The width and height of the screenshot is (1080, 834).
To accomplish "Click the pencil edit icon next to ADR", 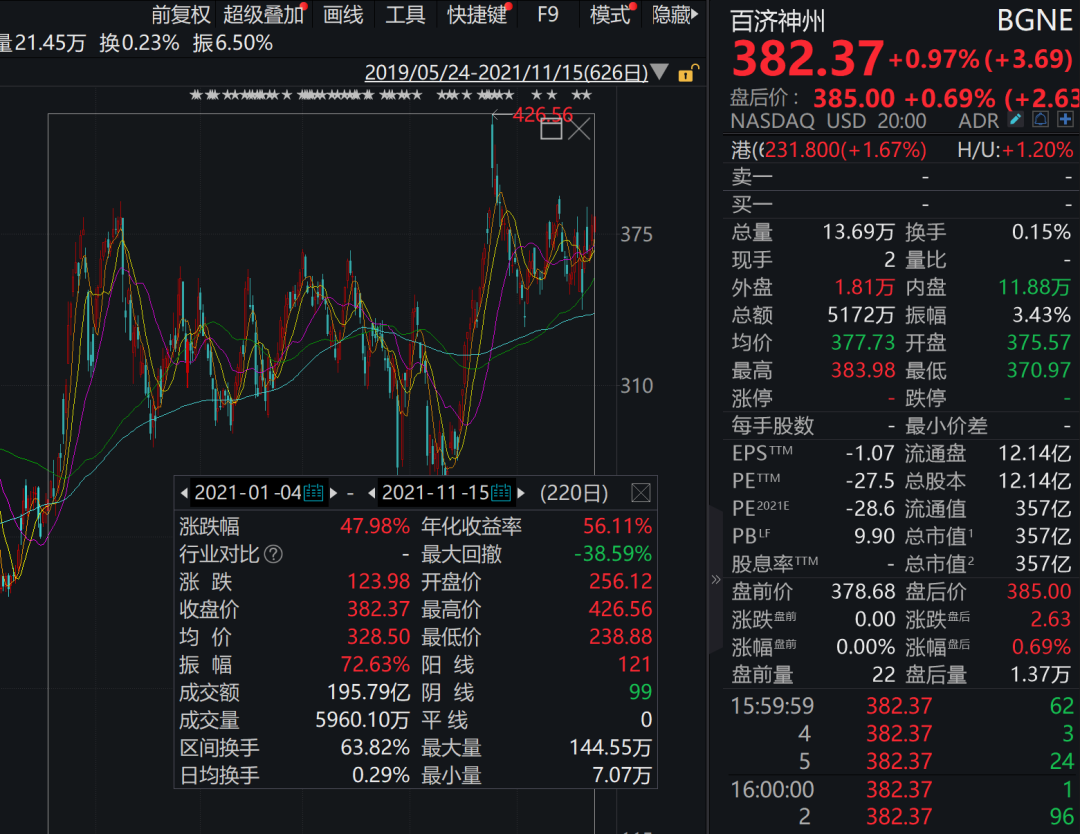I will coord(1016,121).
